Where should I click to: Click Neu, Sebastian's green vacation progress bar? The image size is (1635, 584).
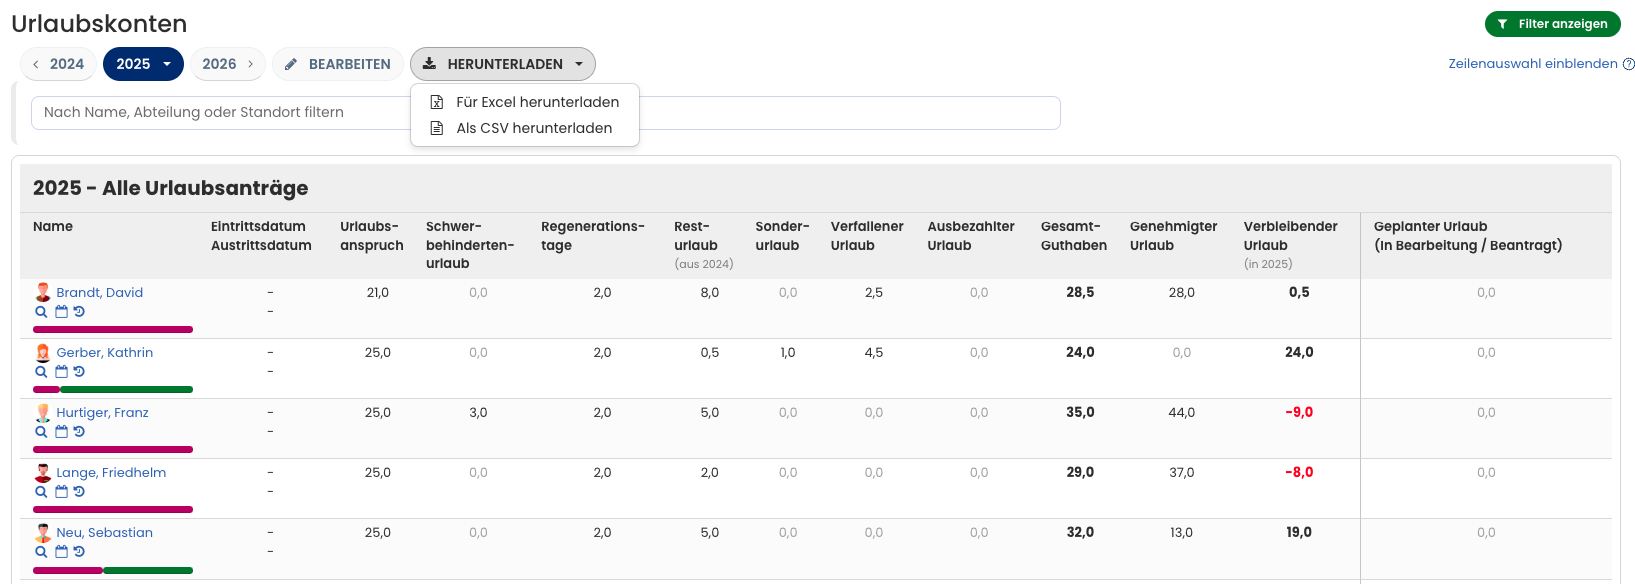tap(147, 570)
